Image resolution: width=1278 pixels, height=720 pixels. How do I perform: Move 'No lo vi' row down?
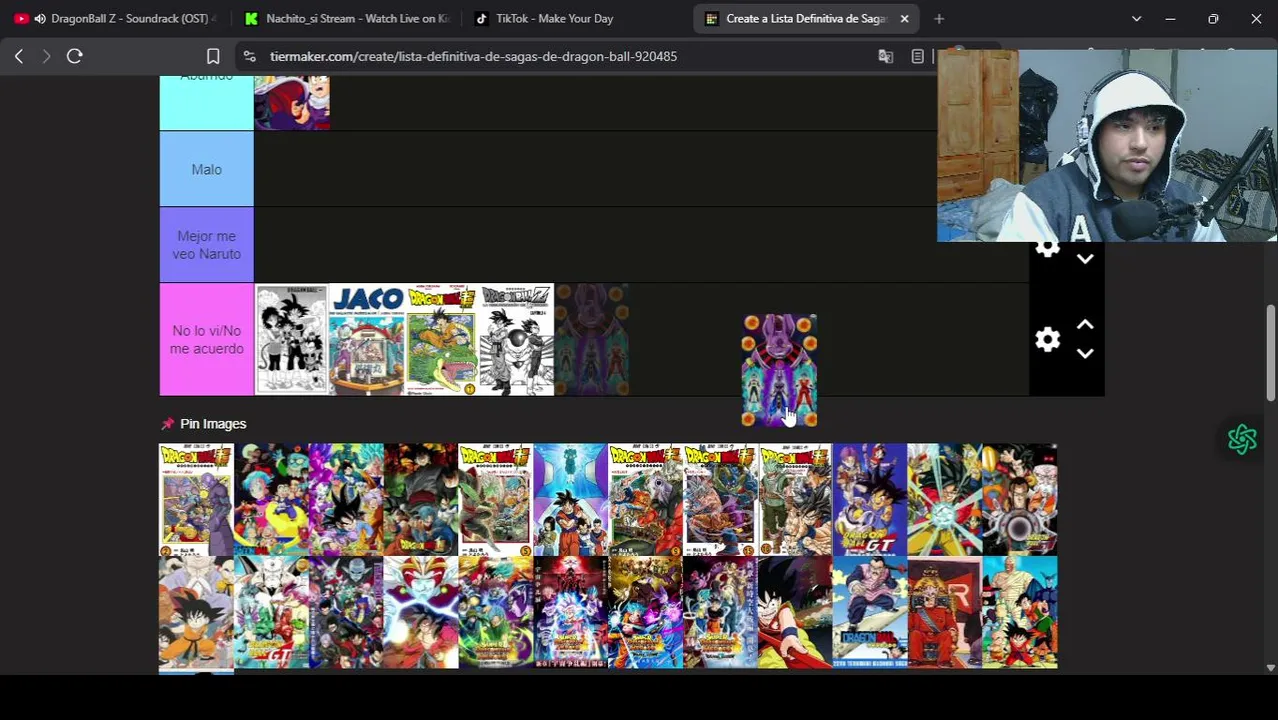click(1085, 353)
